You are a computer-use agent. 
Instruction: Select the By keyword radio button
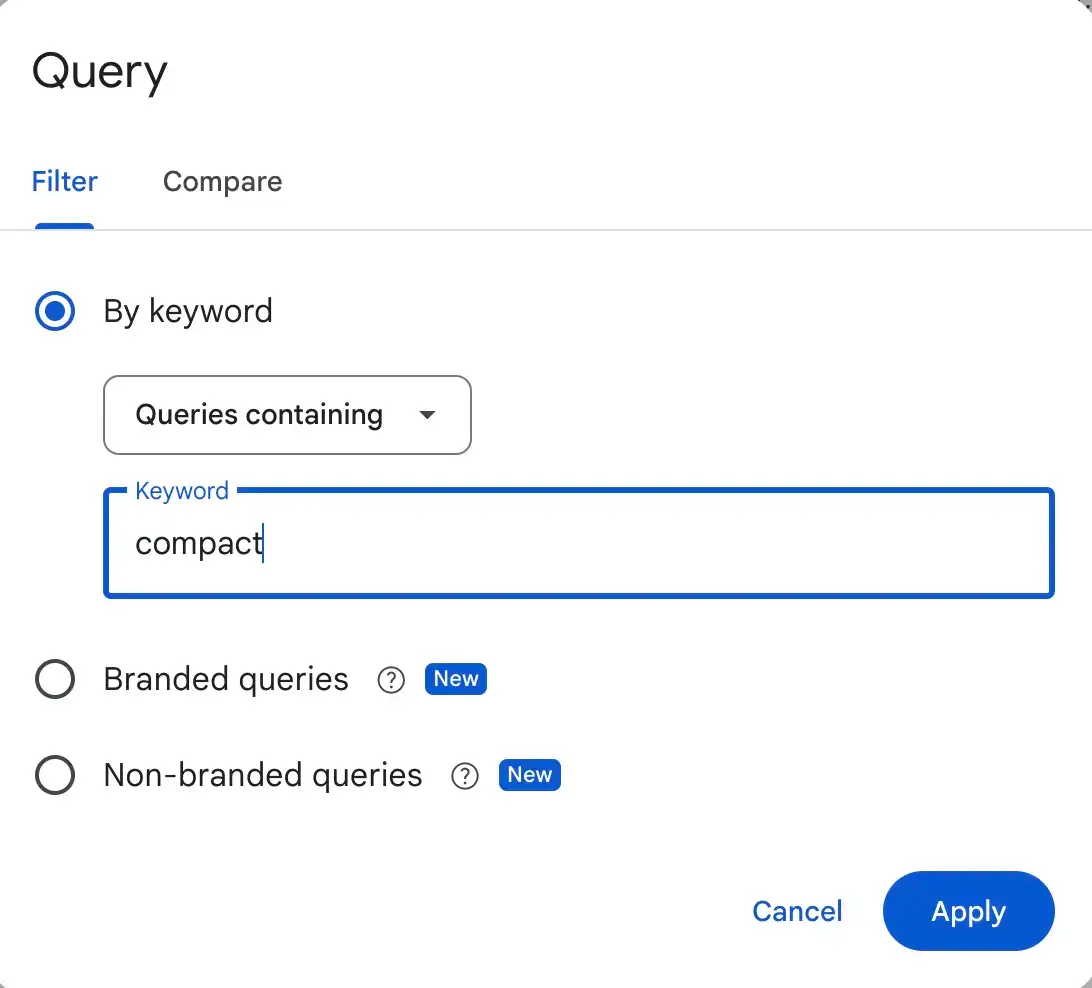click(x=55, y=311)
